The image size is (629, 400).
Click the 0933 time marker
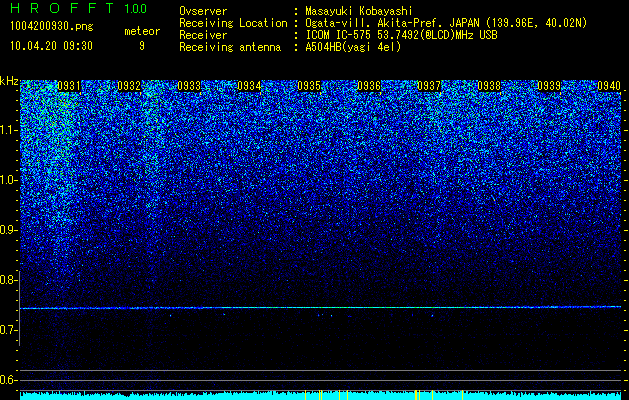point(189,86)
